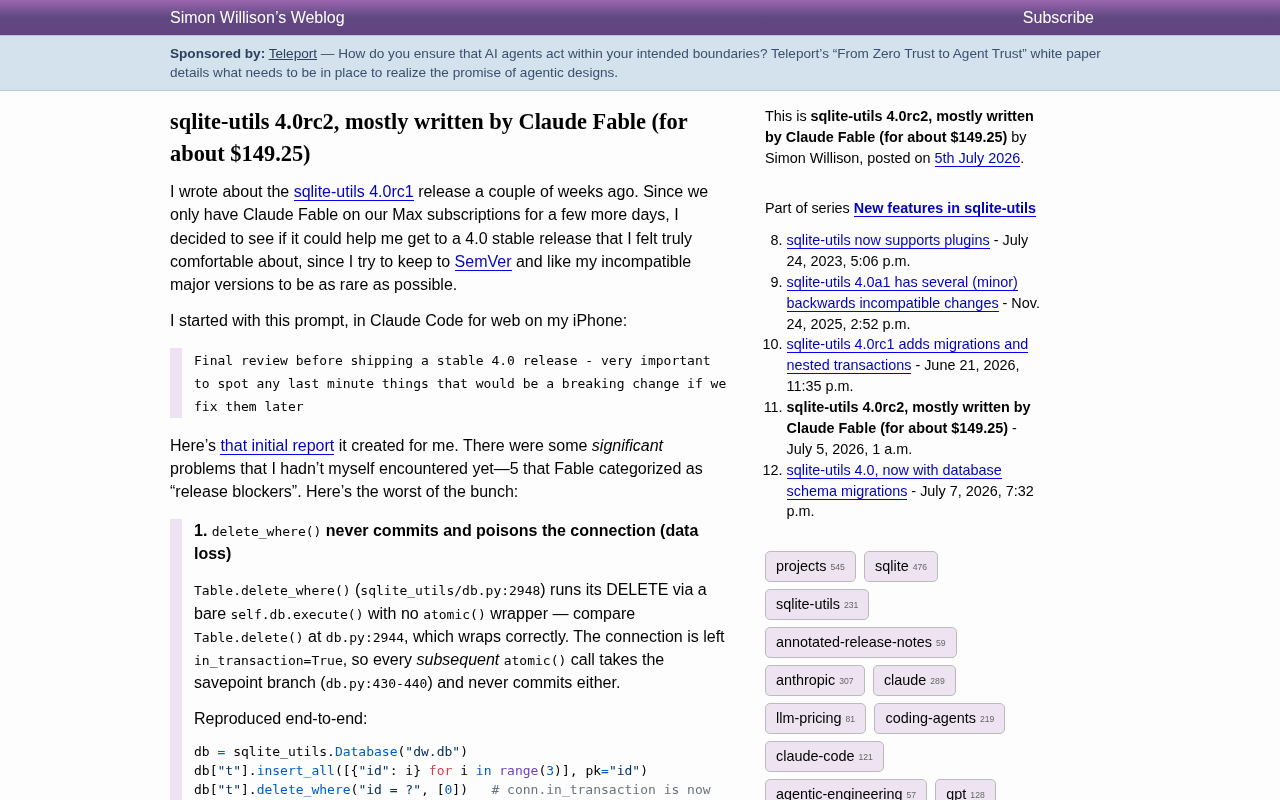The width and height of the screenshot is (1280, 800).
Task: Open the sqlite-utils 4.0a1 backwards incompatible post
Action: click(902, 293)
